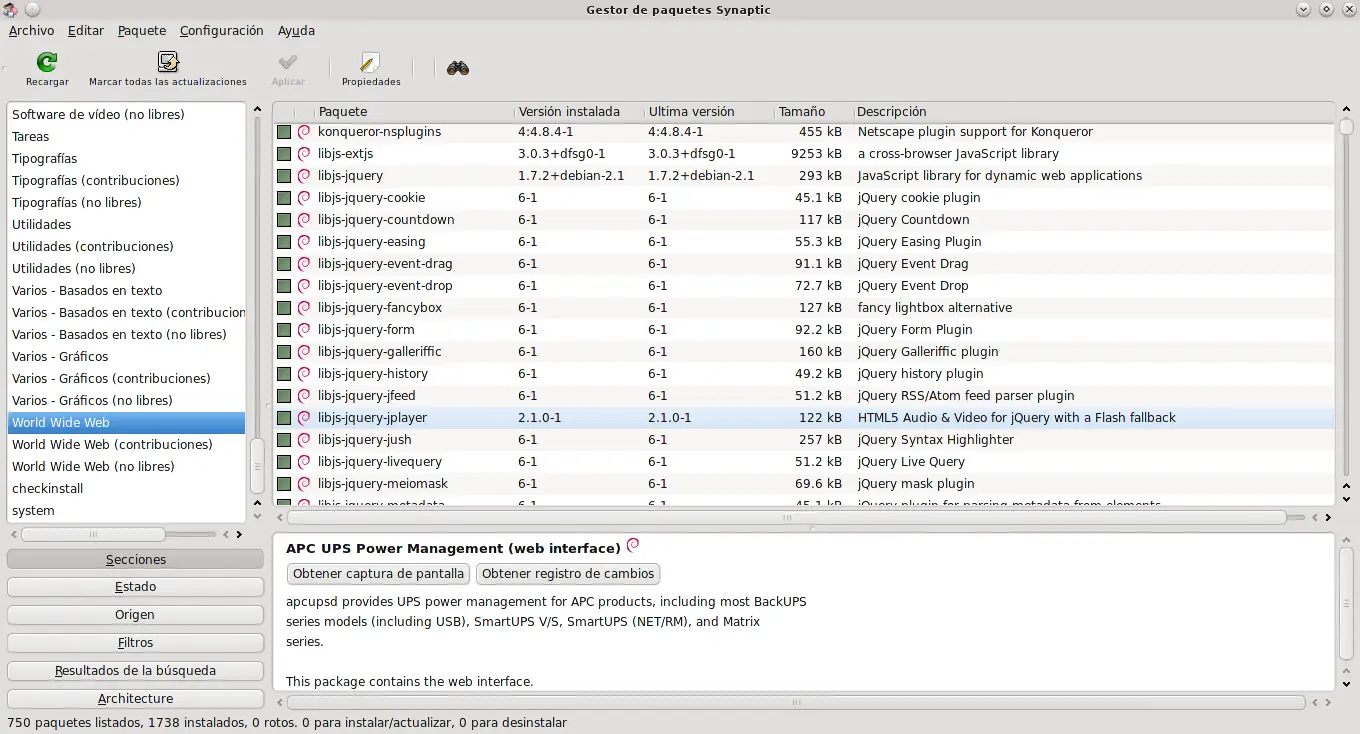The width and height of the screenshot is (1360, 734).
Task: Click the Synaptic window menu icon in title bar
Action: click(x=10, y=9)
